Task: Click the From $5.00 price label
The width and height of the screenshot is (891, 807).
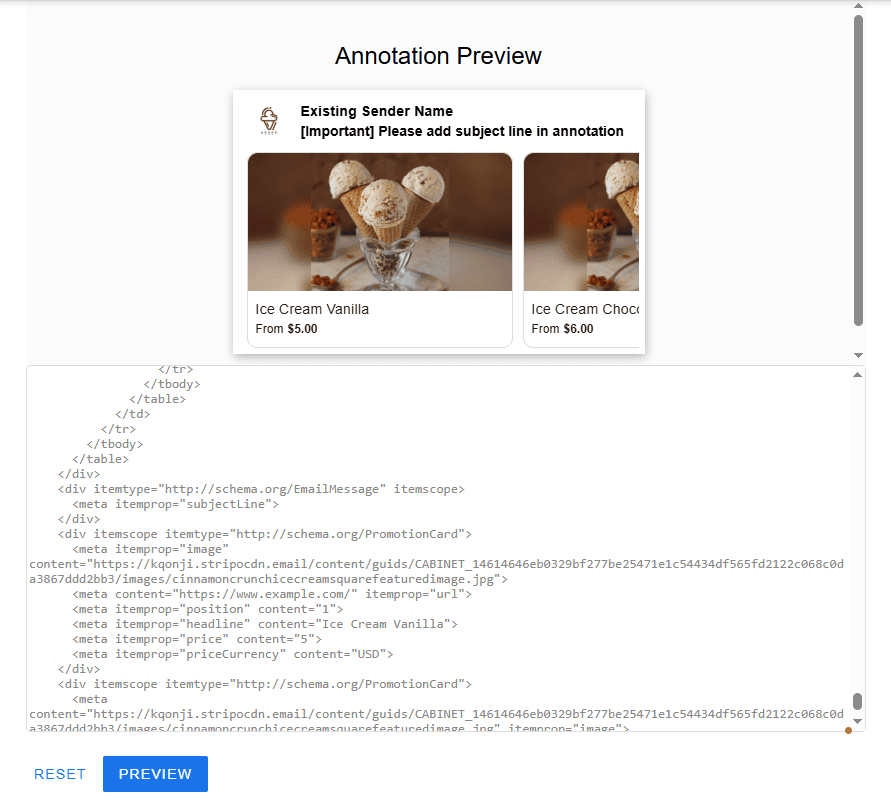Action: pos(286,329)
